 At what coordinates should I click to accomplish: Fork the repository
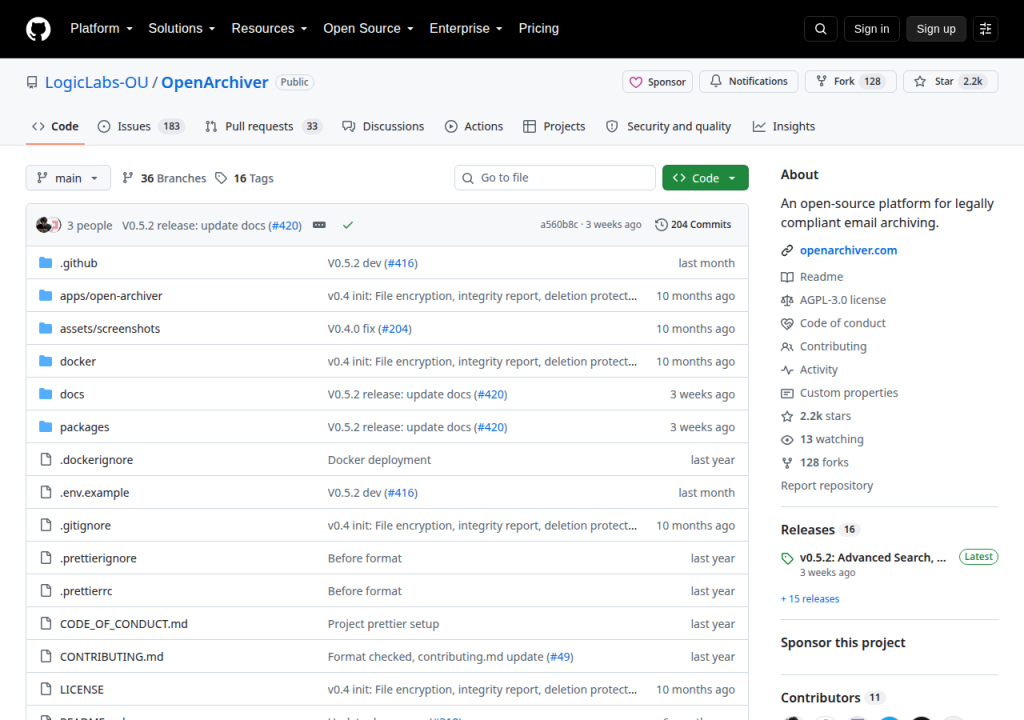pos(850,82)
